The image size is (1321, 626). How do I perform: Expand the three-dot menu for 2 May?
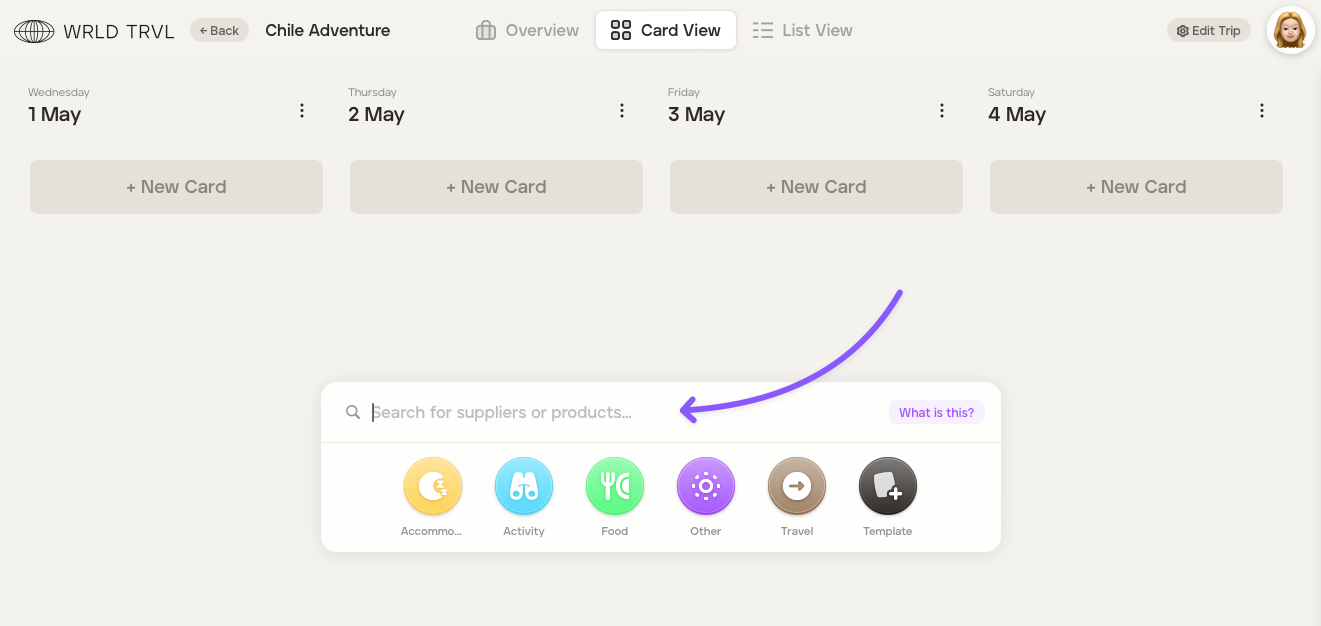[622, 111]
